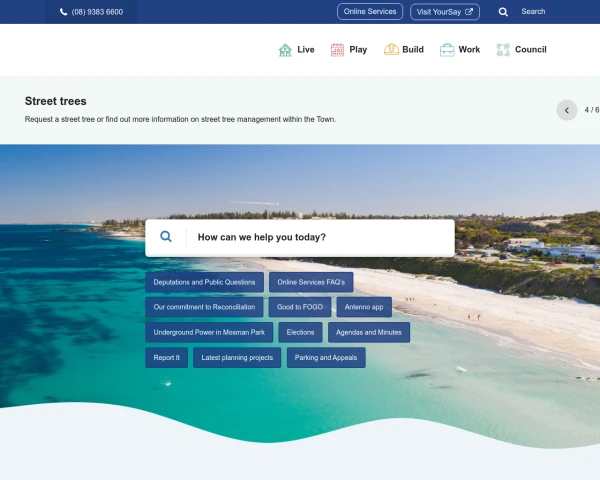
Task: Click the phone icon beside the number
Action: [64, 12]
